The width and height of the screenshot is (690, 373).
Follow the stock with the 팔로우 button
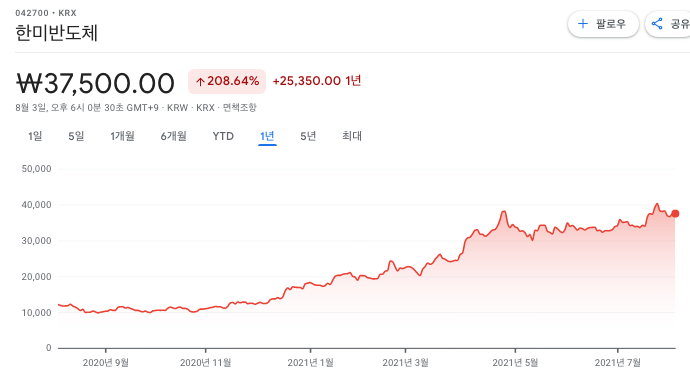coord(603,24)
